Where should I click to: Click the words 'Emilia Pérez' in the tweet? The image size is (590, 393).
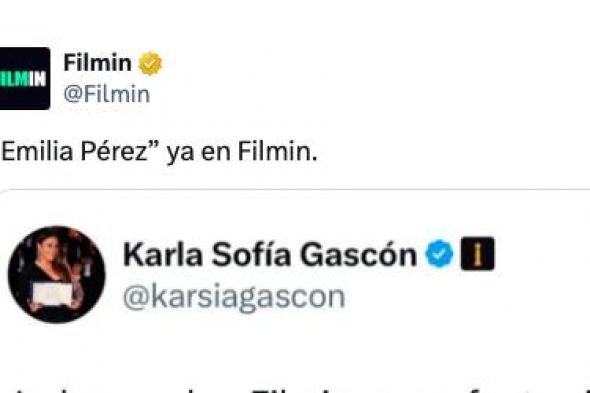[75, 152]
